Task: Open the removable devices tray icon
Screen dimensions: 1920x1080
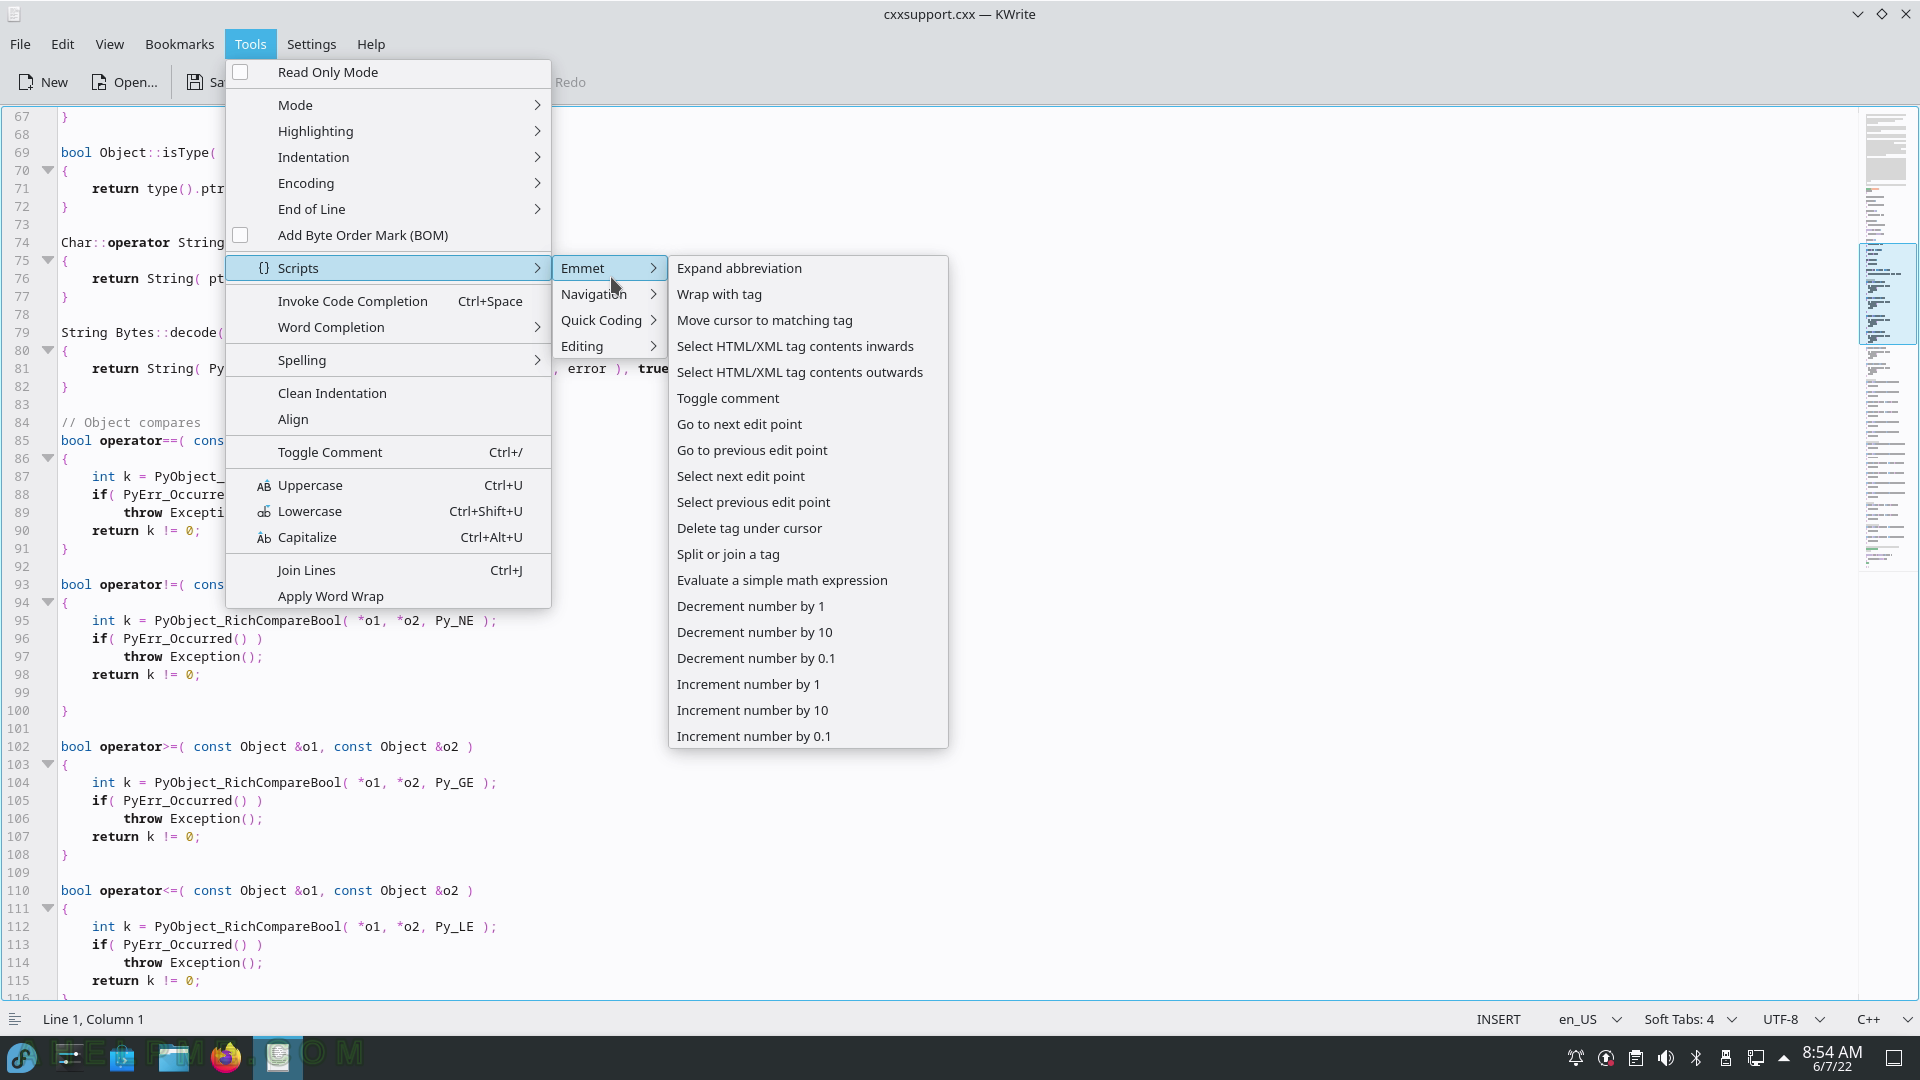Action: pos(1726,1058)
